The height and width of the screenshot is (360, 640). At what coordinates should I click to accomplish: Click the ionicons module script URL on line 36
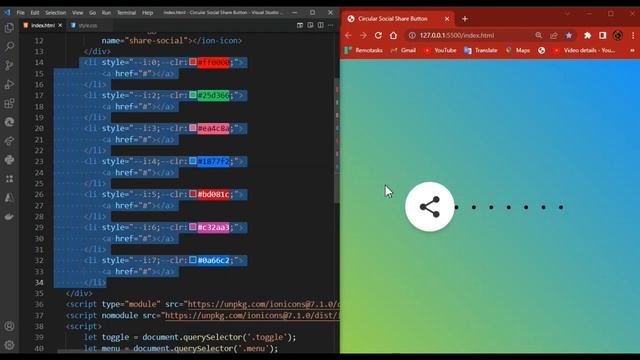click(263, 304)
